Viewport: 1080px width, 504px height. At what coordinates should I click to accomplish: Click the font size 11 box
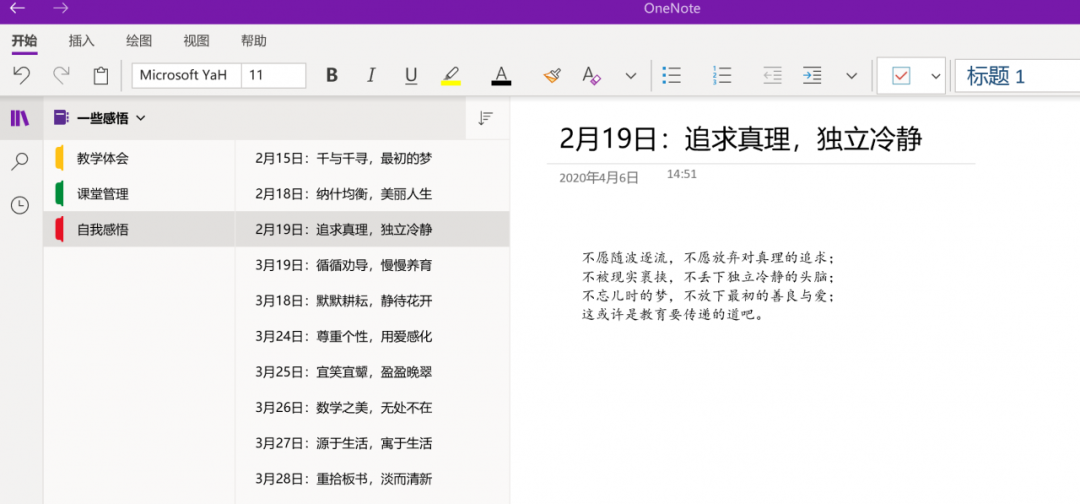[273, 75]
